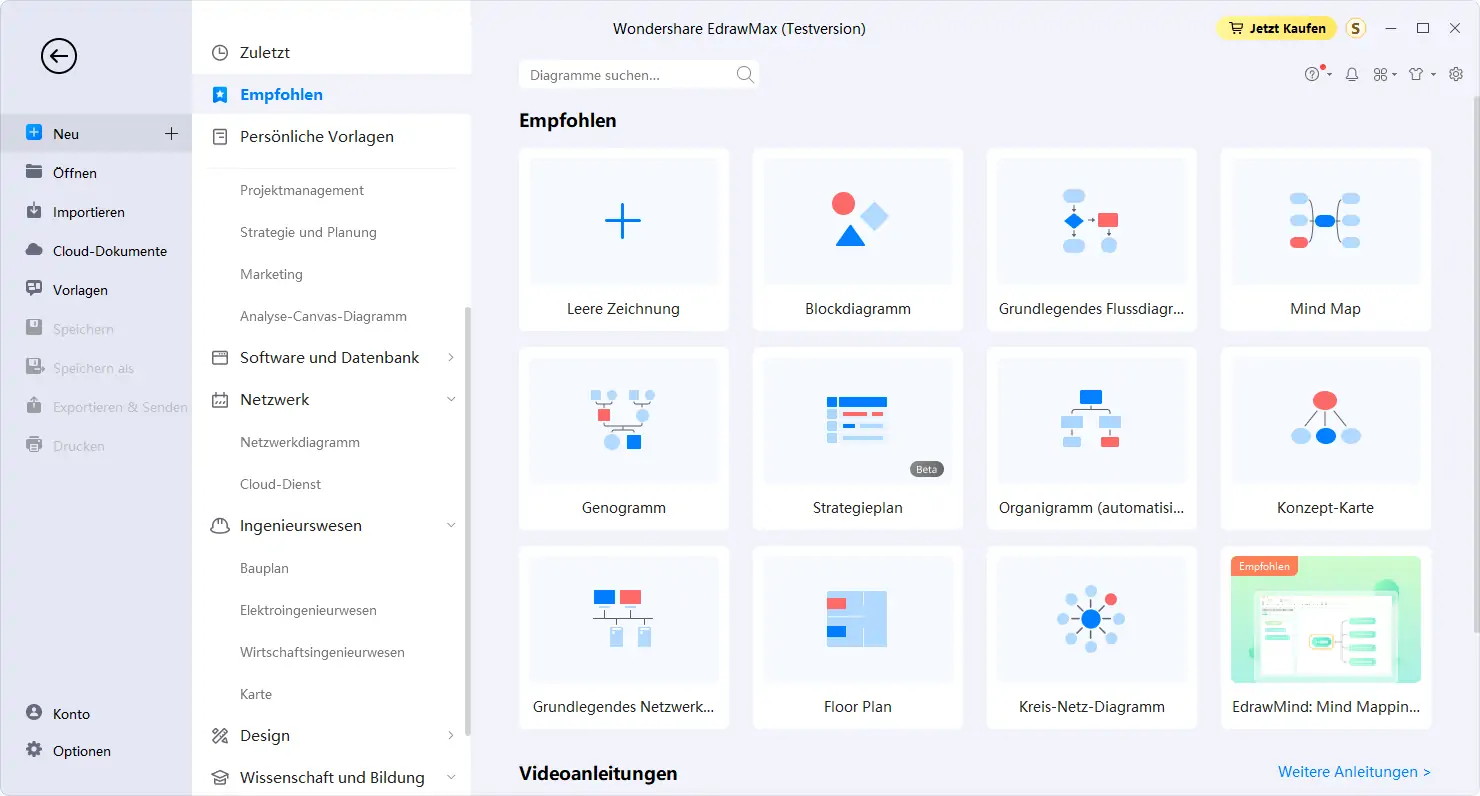Choose Marketing subcategory
Viewport: 1480px width, 796px height.
point(271,274)
